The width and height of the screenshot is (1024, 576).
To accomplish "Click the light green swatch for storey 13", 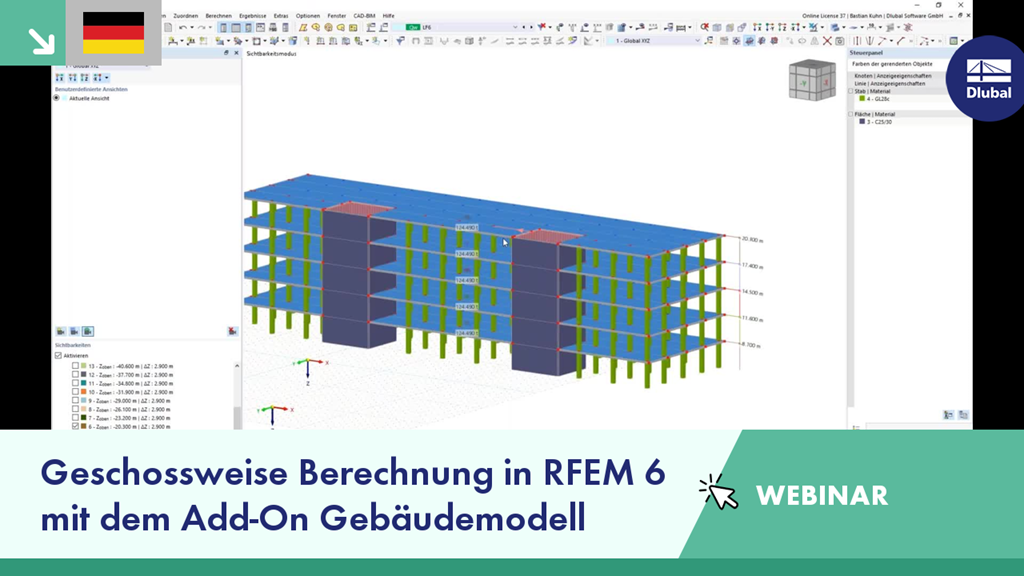I will click(84, 366).
